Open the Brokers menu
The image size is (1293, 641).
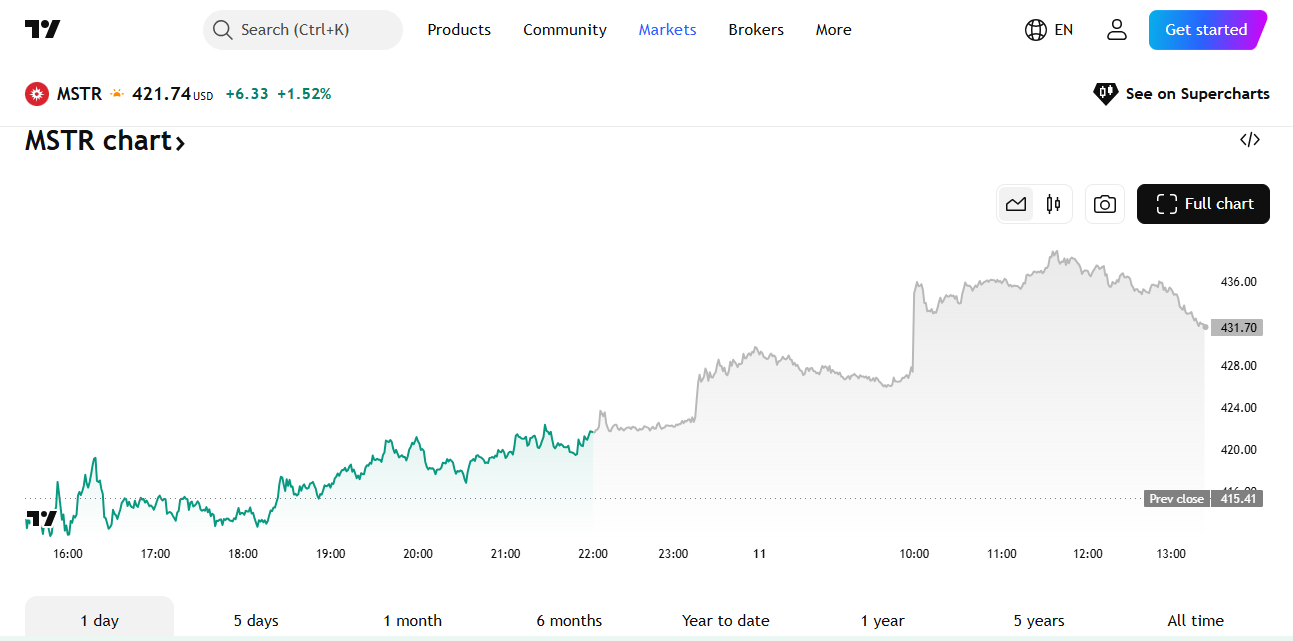[756, 30]
